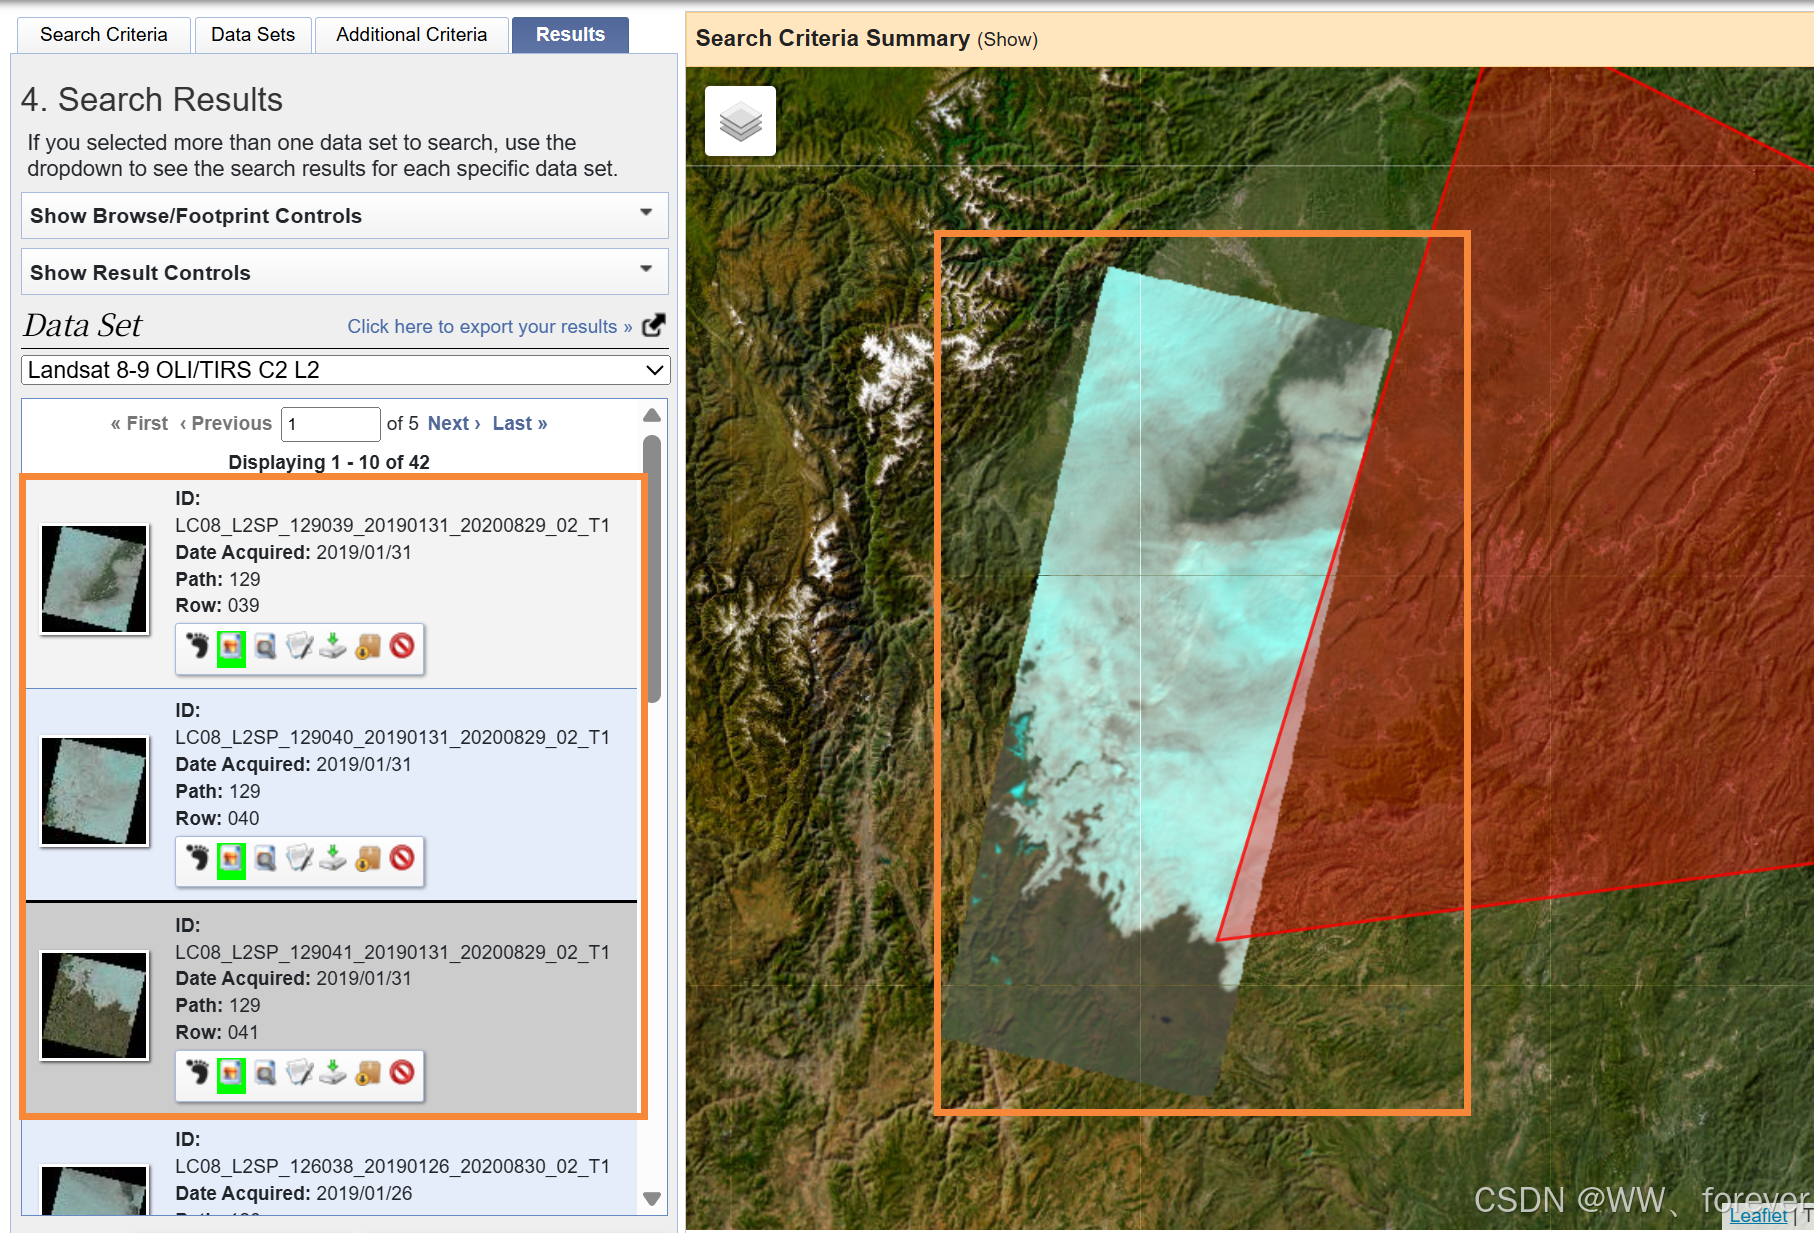
Task: Show footprint for scene 129039
Action: [197, 647]
